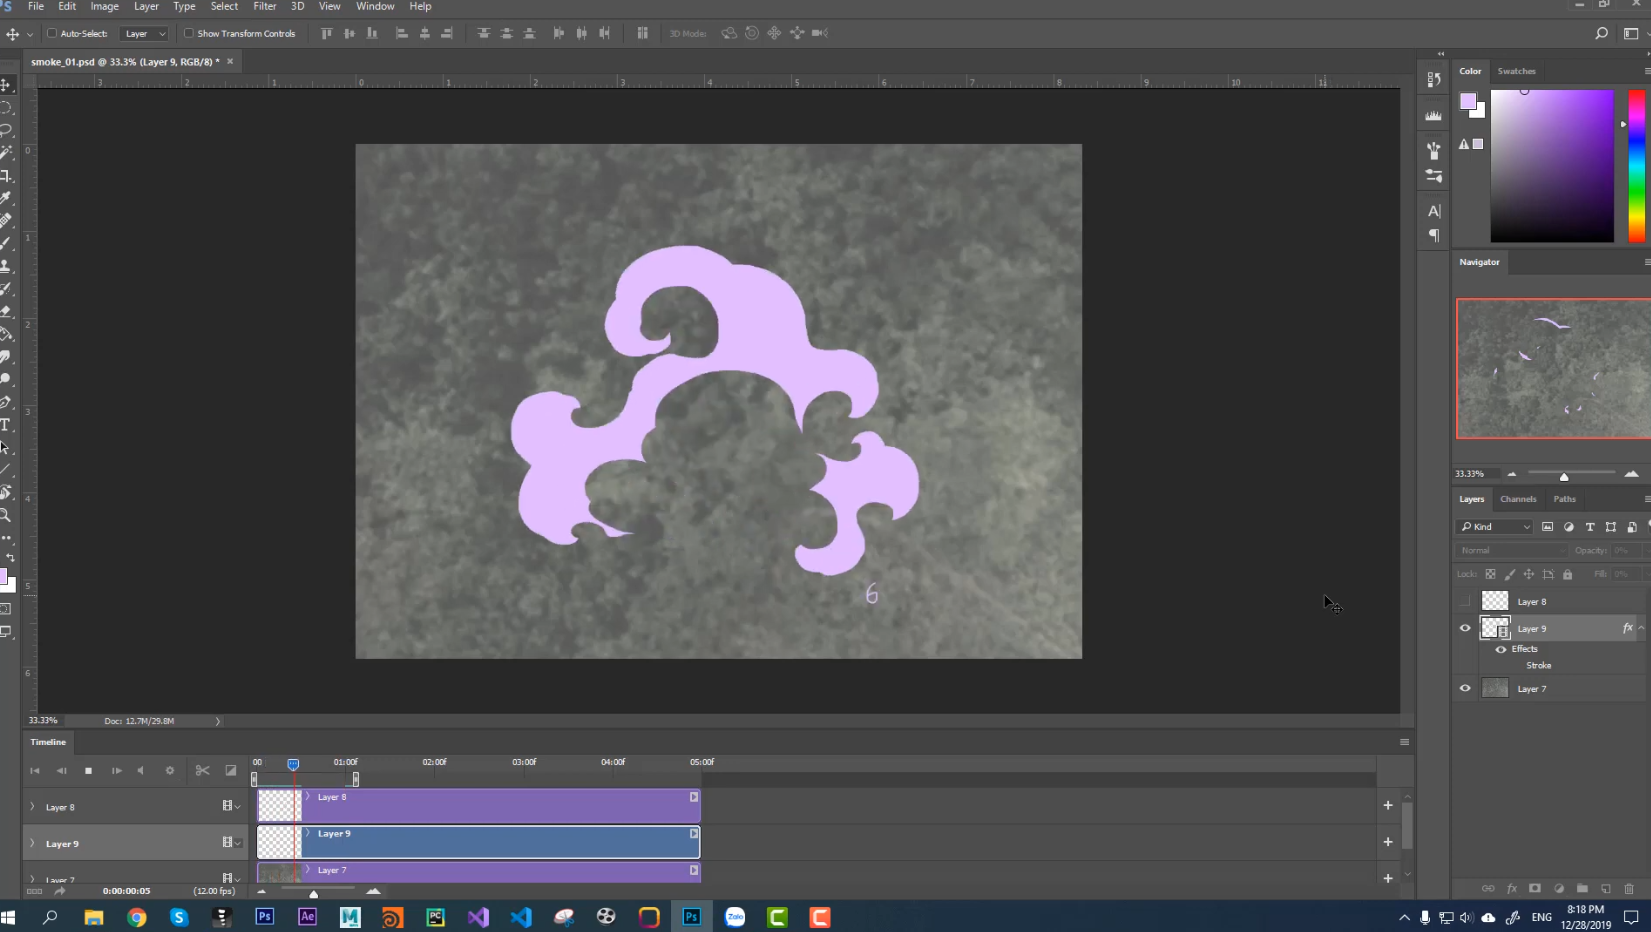Step to the previous frame
This screenshot has height=932, width=1651.
(61, 770)
